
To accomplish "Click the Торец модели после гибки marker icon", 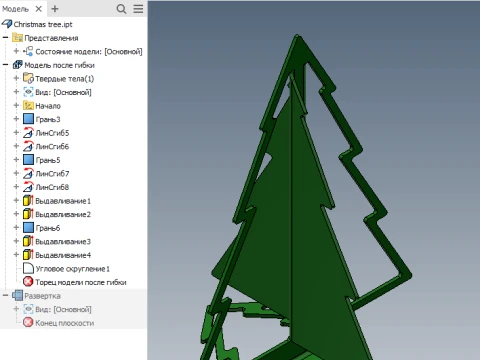I will point(28,282).
